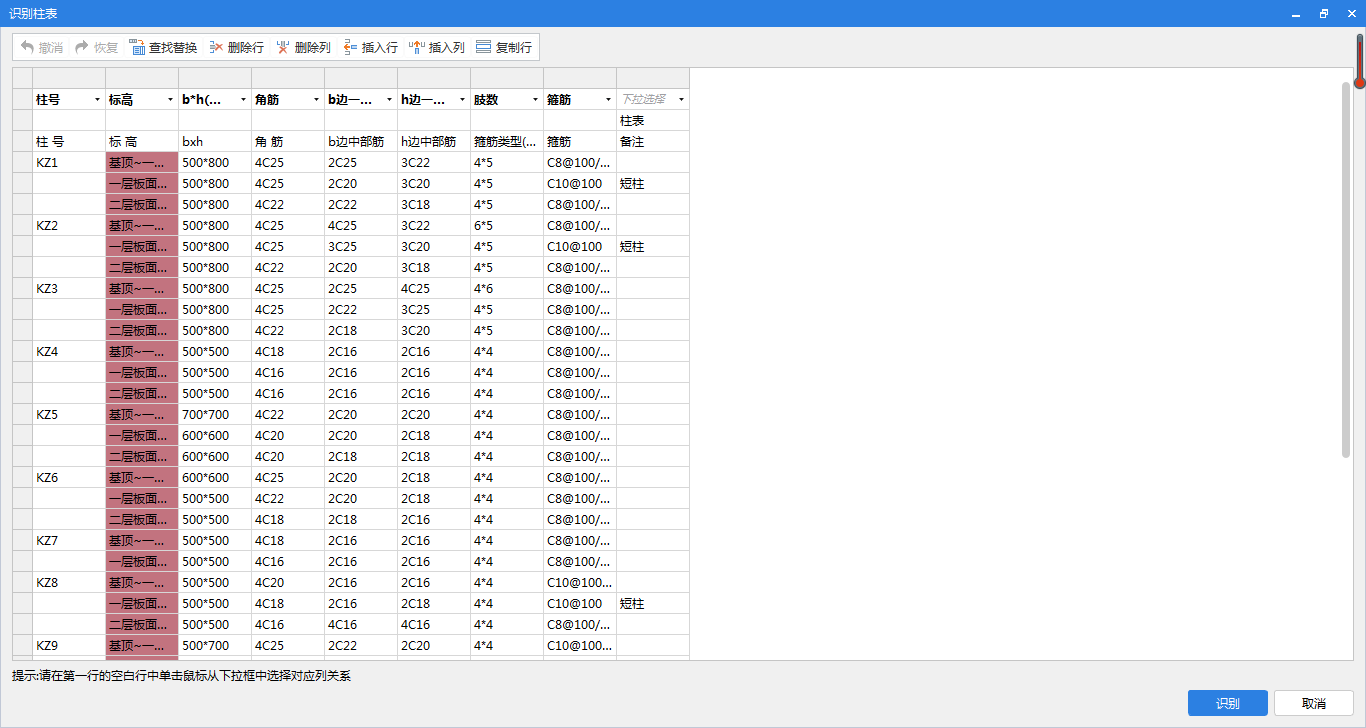Open the 角筋 column mapping dropdown
The image size is (1366, 728).
316,100
